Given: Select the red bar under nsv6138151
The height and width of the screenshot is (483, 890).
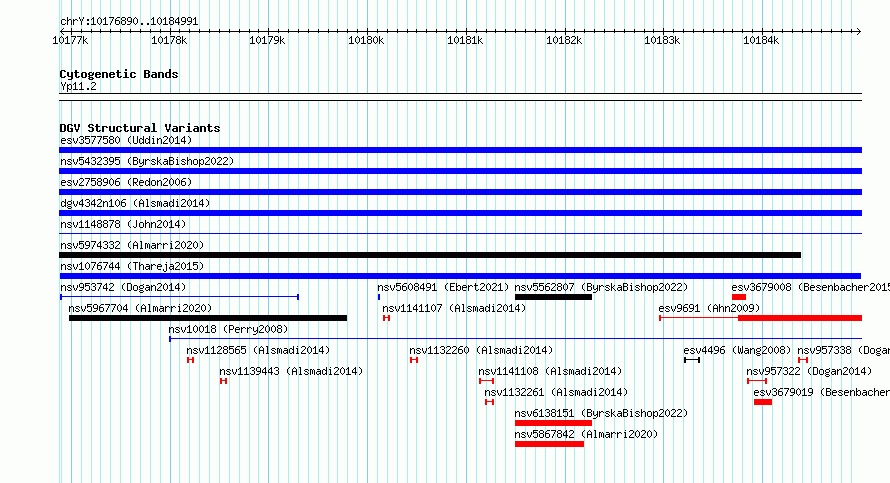Looking at the screenshot, I should point(553,423).
